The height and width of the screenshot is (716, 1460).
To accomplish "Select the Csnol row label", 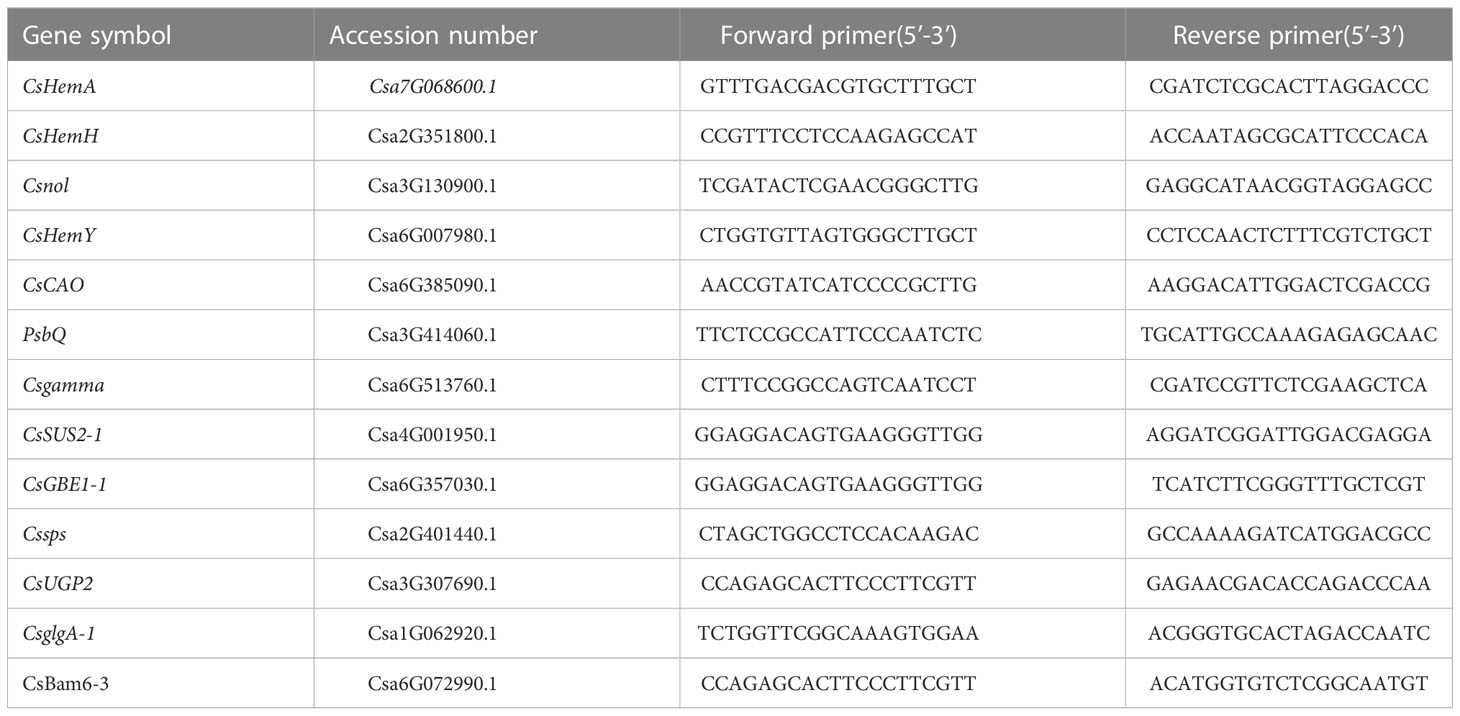I will coord(45,186).
